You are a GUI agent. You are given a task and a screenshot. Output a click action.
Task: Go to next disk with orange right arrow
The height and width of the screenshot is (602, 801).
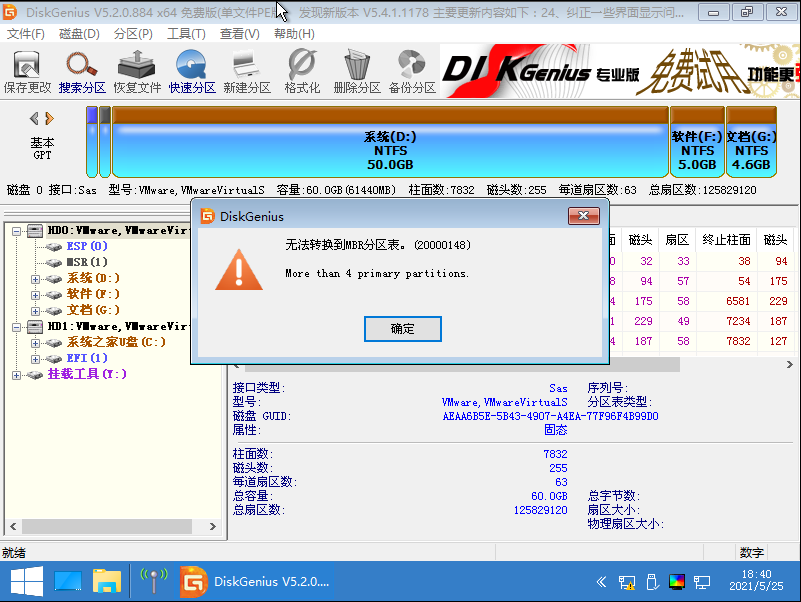49,119
